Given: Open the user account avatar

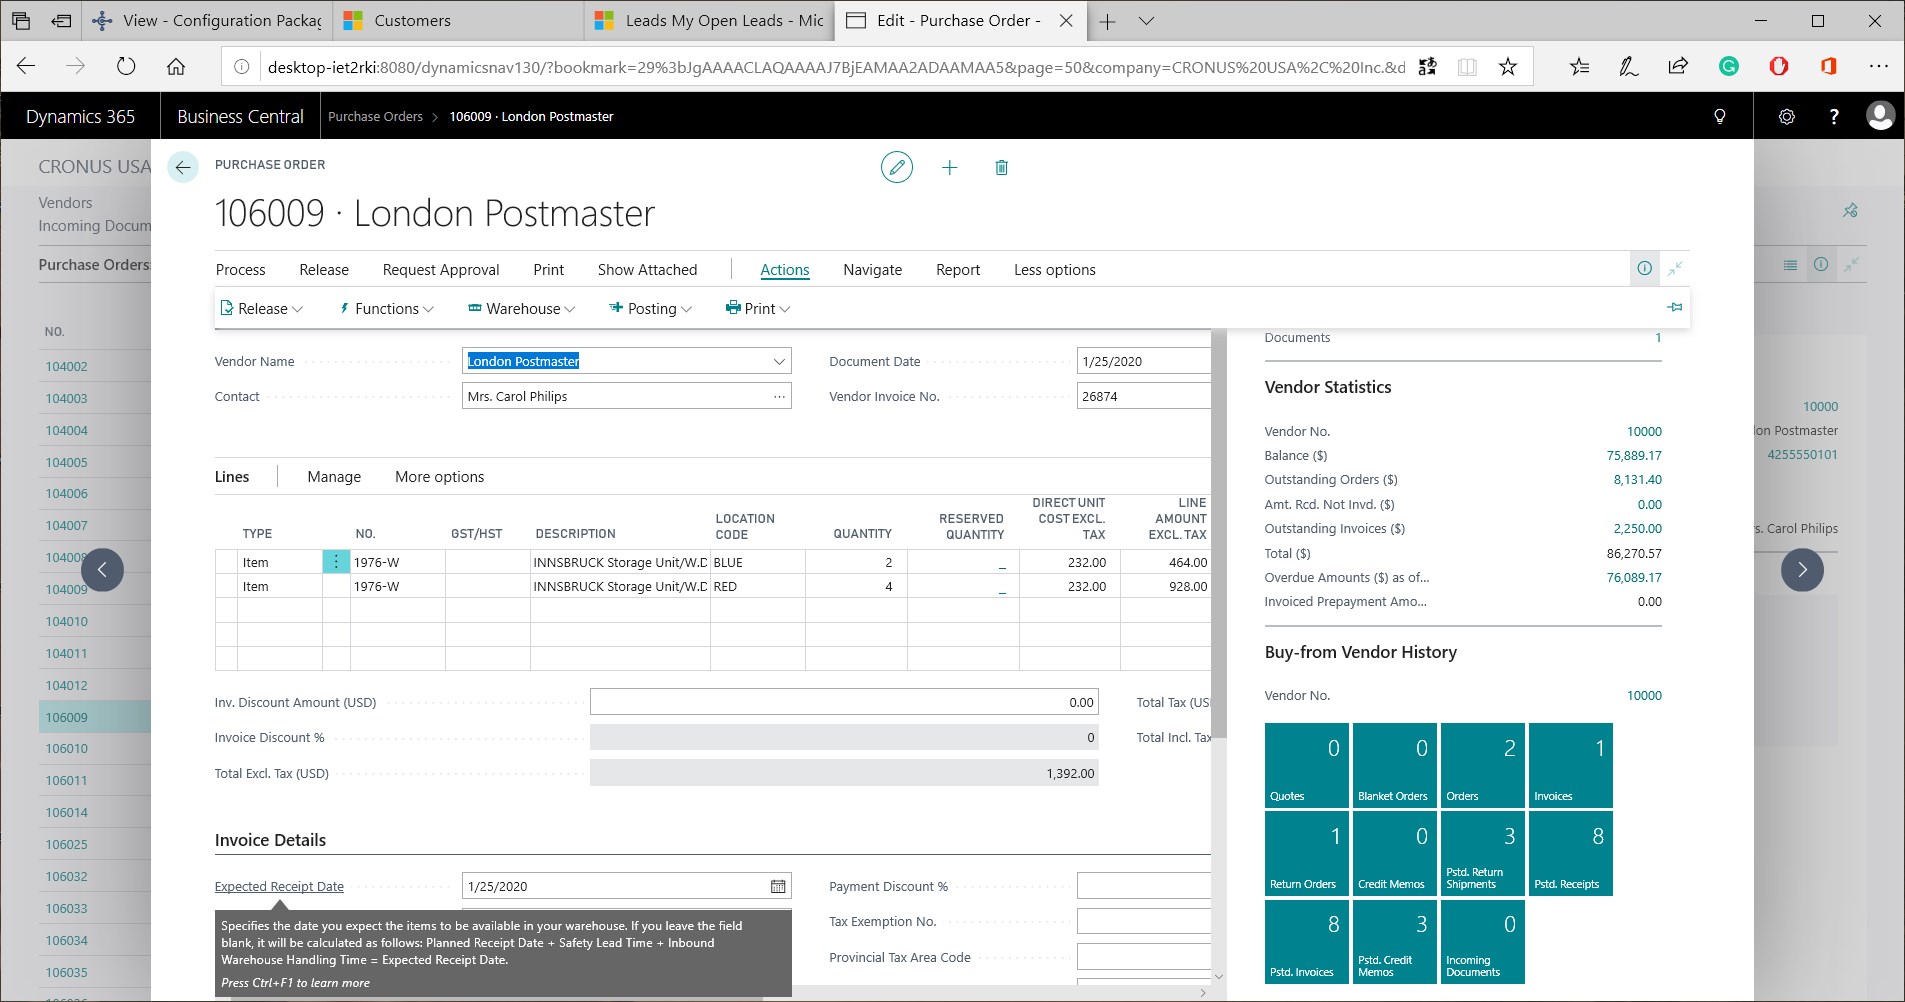Looking at the screenshot, I should (x=1880, y=116).
